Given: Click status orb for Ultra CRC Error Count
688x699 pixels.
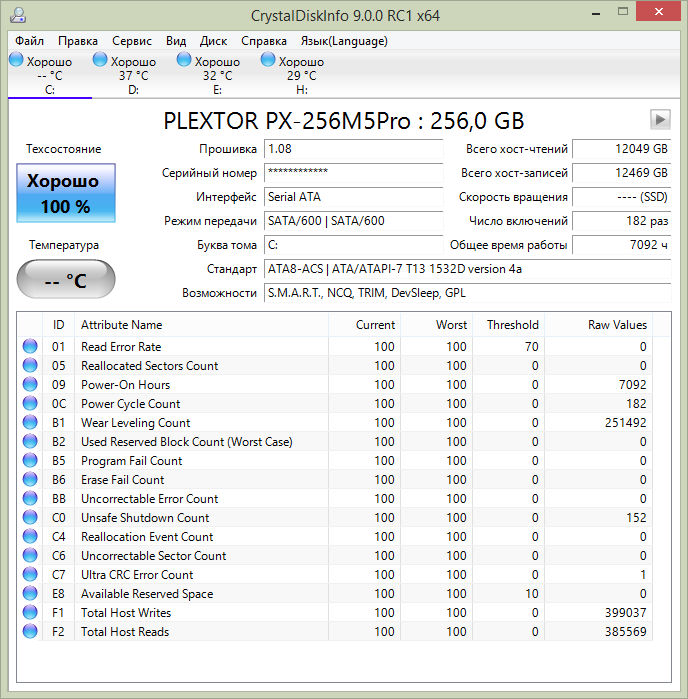Looking at the screenshot, I should point(30,574).
